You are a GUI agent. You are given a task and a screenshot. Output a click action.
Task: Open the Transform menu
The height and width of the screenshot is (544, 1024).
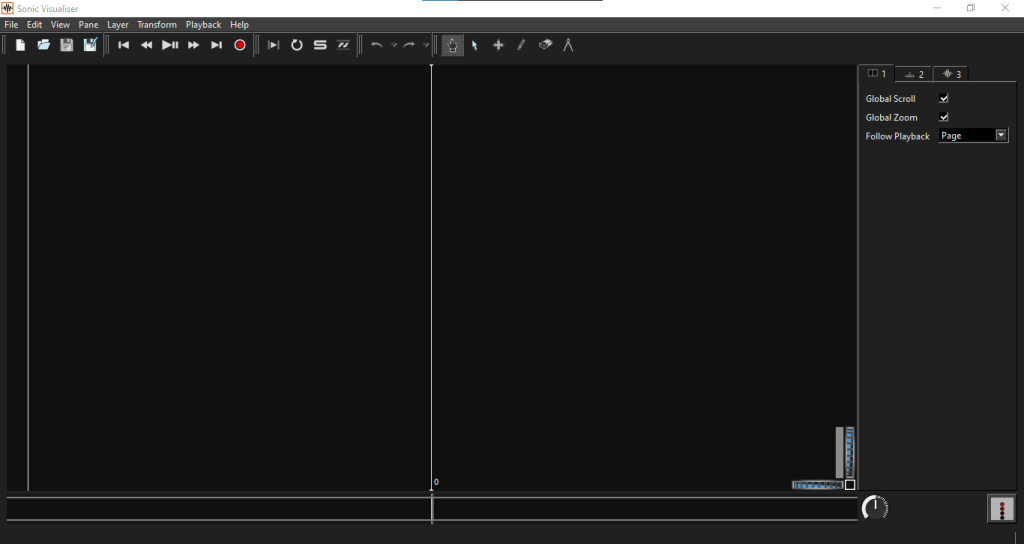click(x=157, y=25)
